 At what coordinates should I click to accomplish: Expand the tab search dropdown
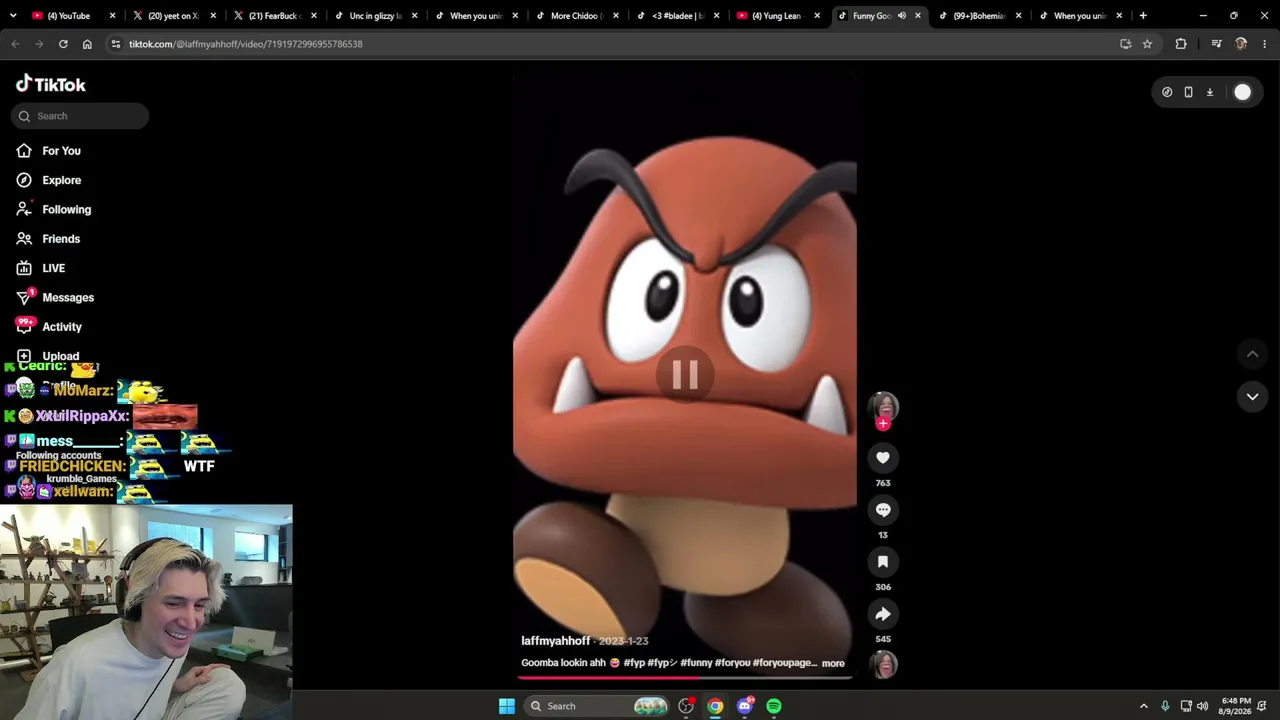pyautogui.click(x=15, y=16)
